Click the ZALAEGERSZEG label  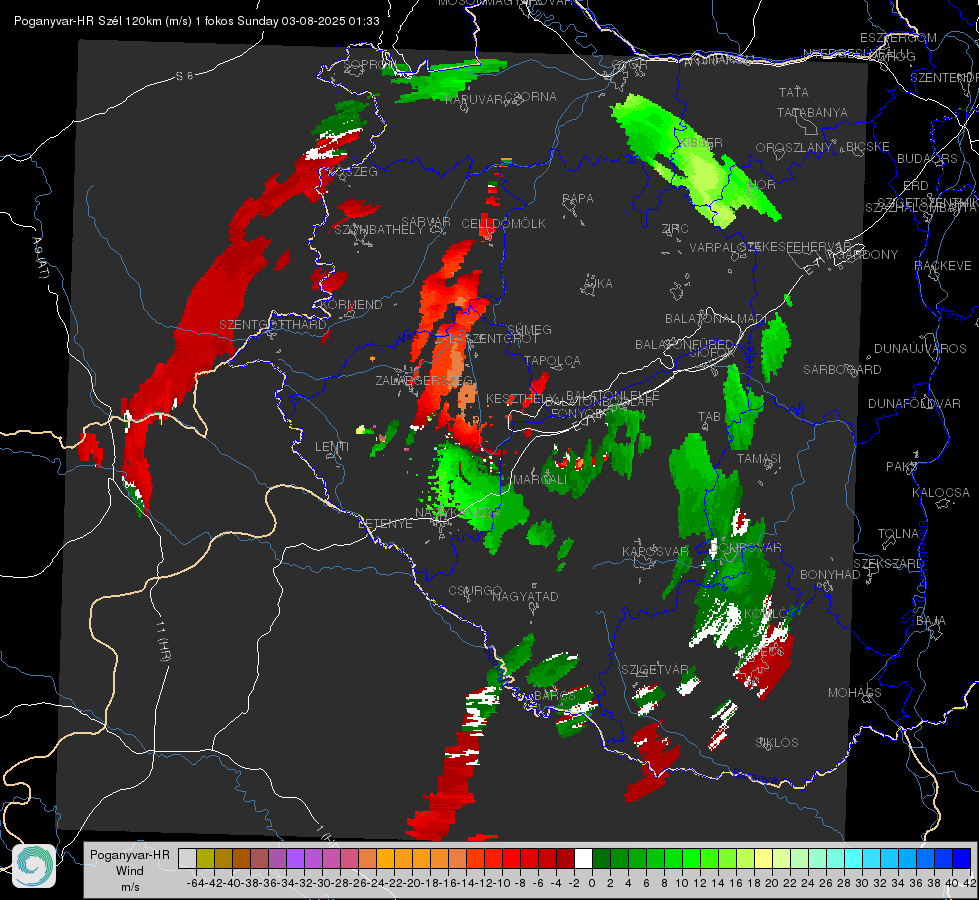(x=425, y=381)
